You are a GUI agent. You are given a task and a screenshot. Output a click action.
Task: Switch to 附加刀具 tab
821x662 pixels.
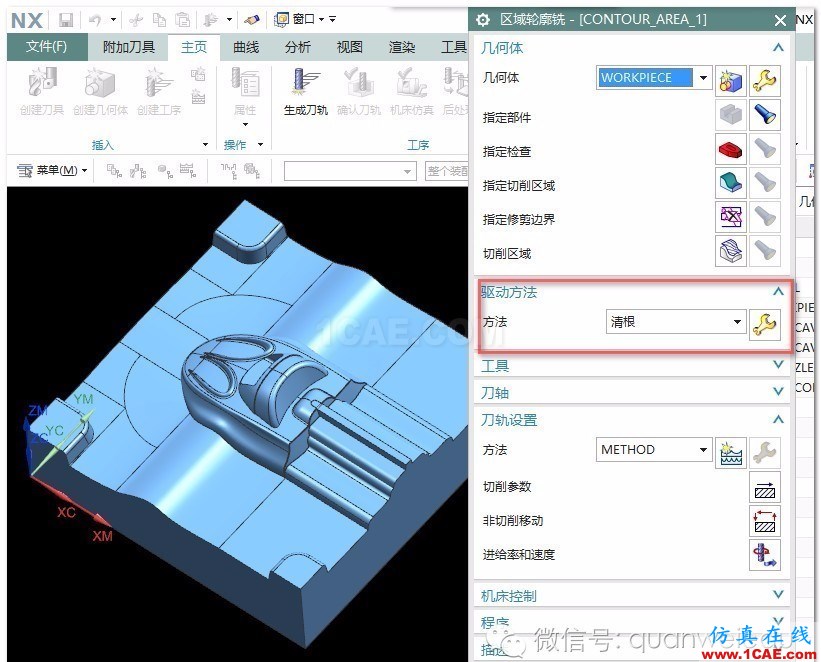click(x=129, y=47)
